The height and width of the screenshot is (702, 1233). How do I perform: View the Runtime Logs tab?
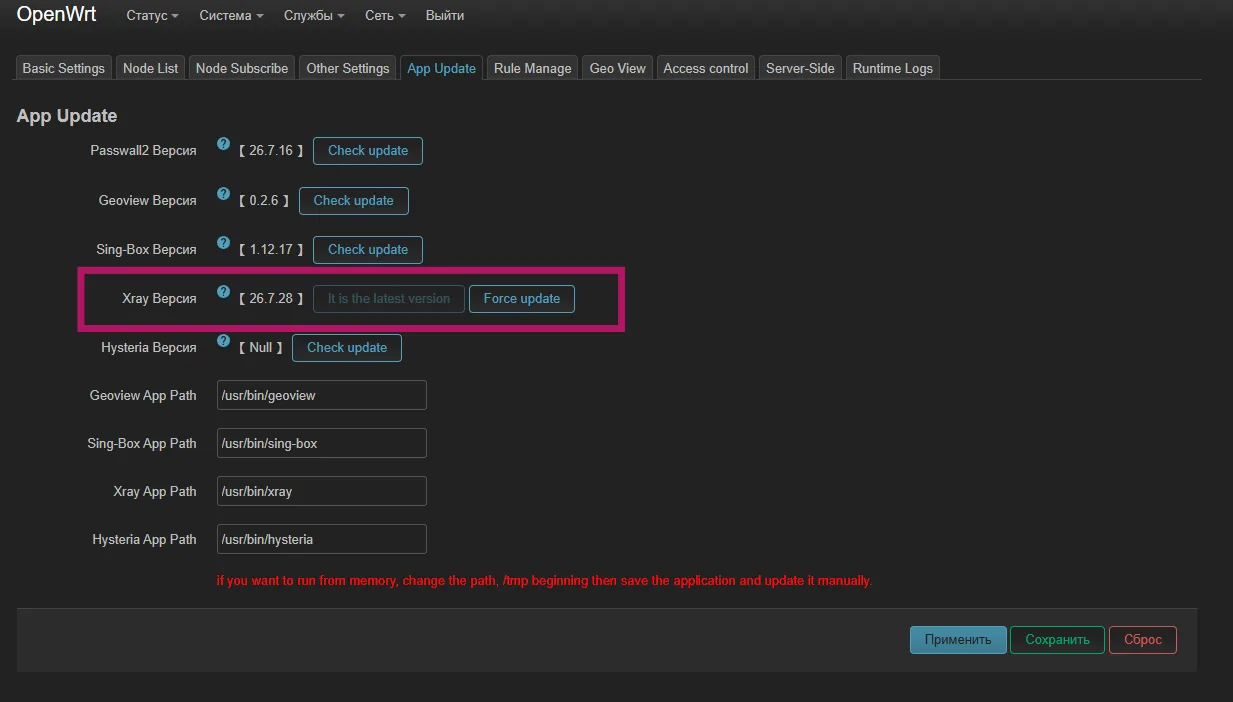(893, 68)
